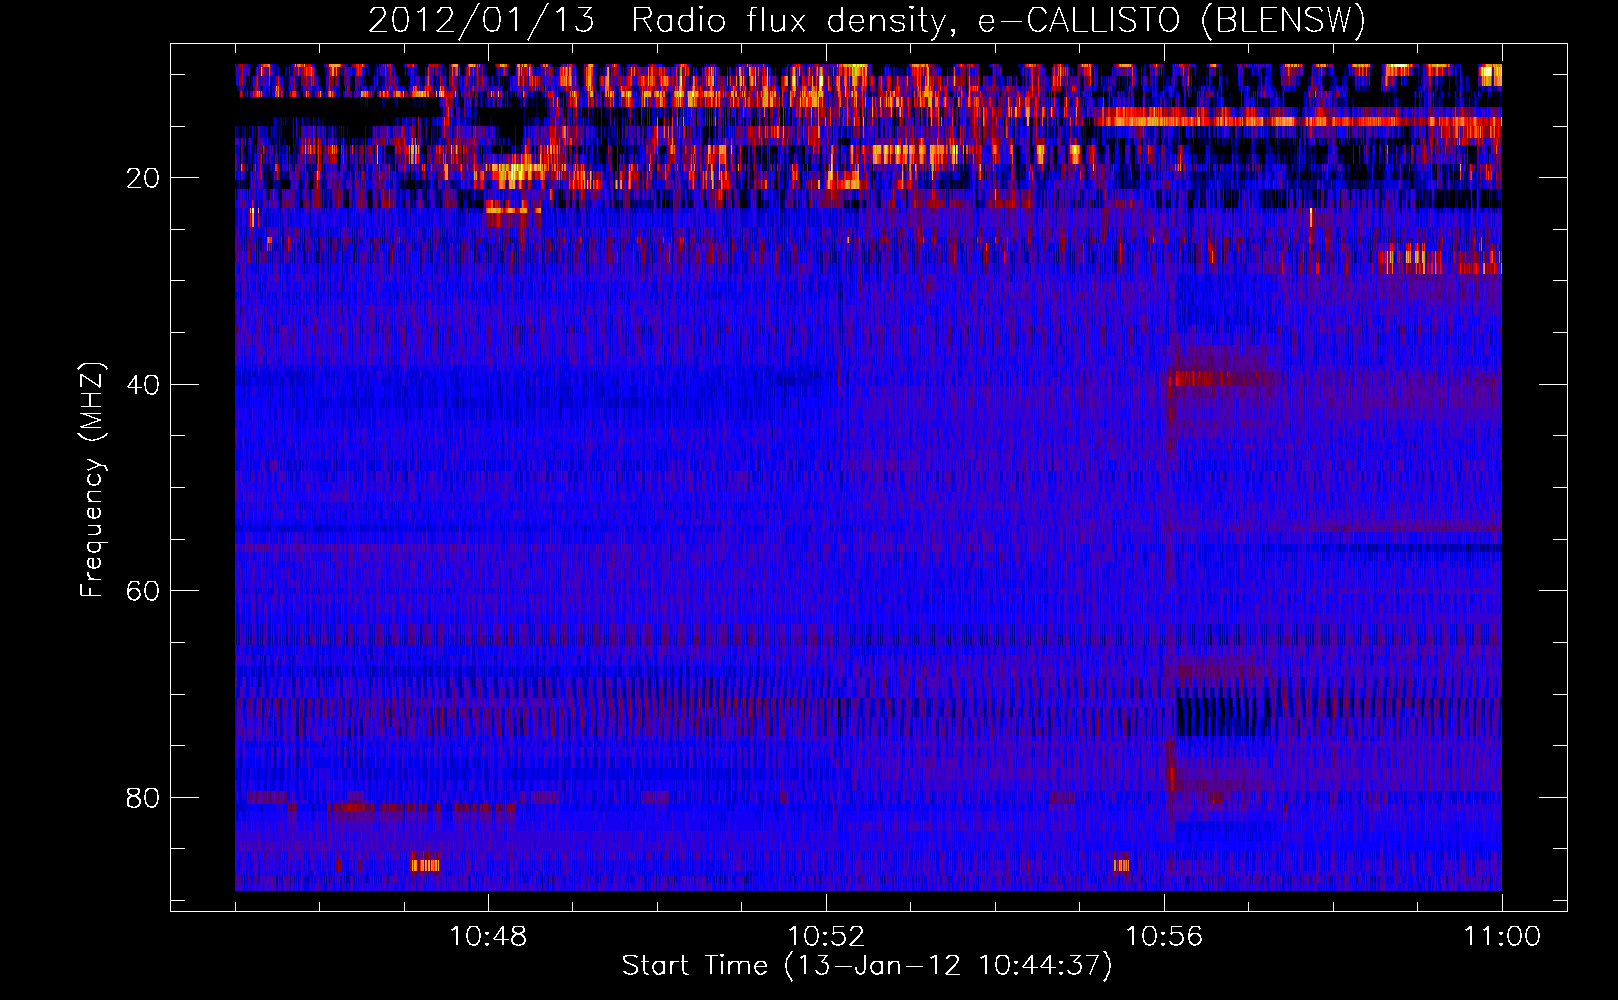This screenshot has width=1618, height=1000.
Task: Click the '80' frequency tick label
Action: 143,798
